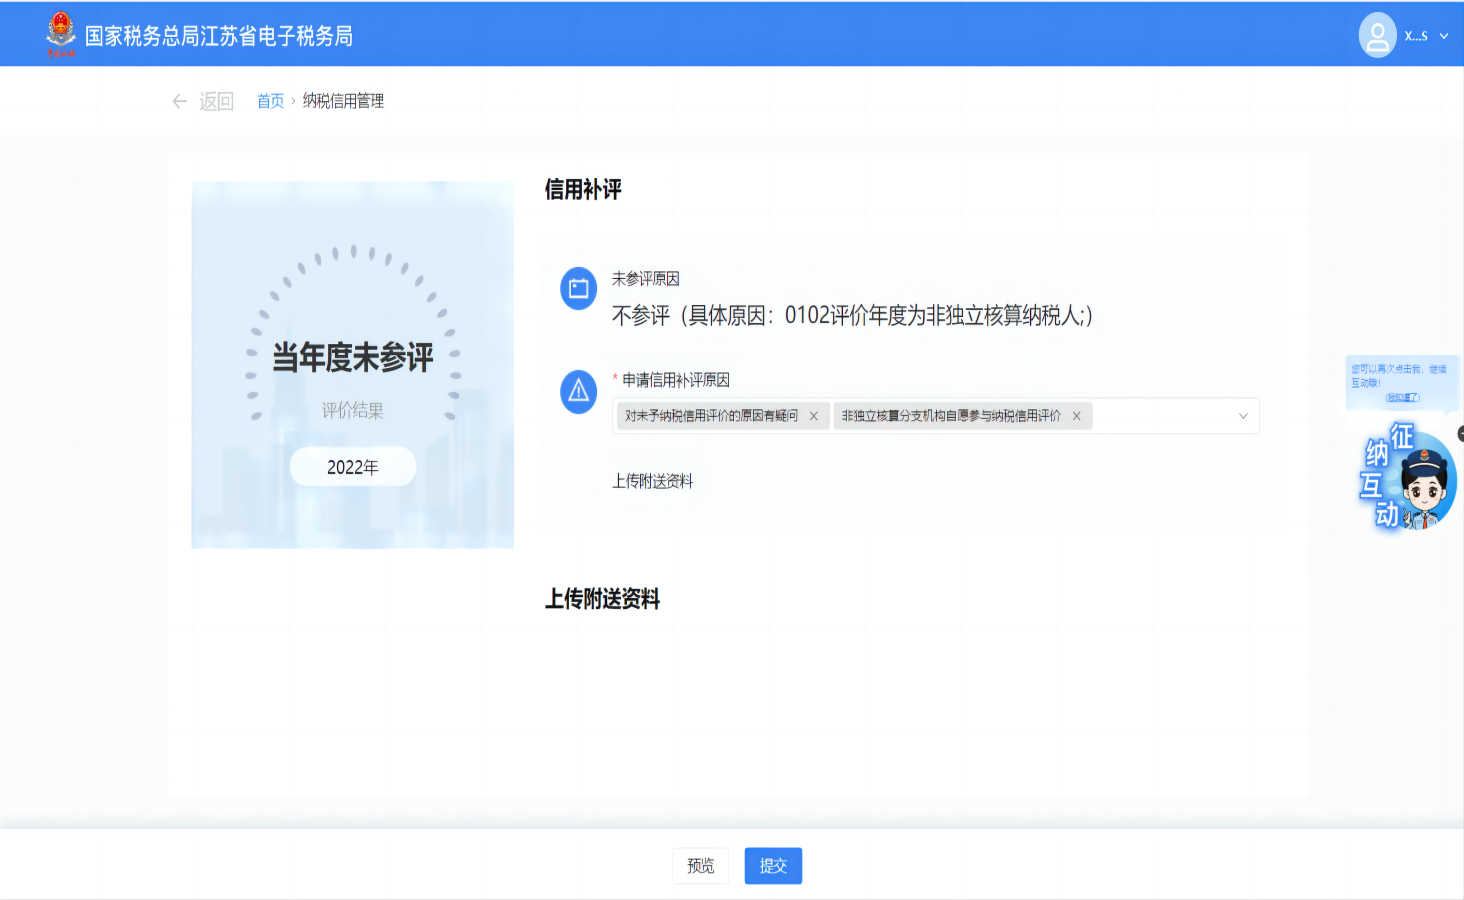
Task: Click the 2022年 year badge
Action: tap(353, 467)
